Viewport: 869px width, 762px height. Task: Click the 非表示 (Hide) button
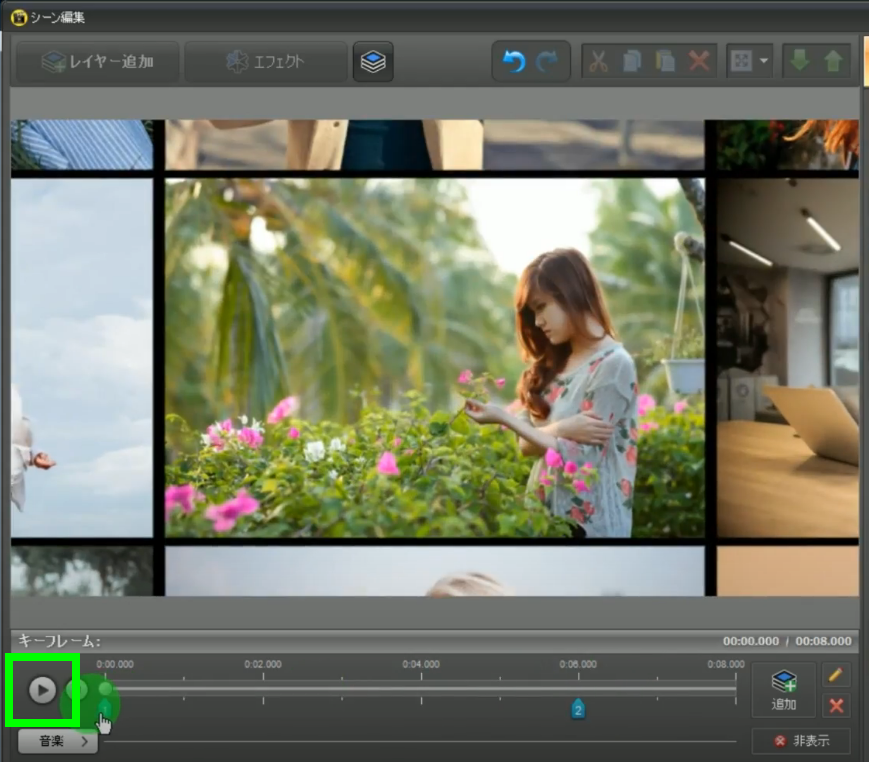tap(800, 741)
